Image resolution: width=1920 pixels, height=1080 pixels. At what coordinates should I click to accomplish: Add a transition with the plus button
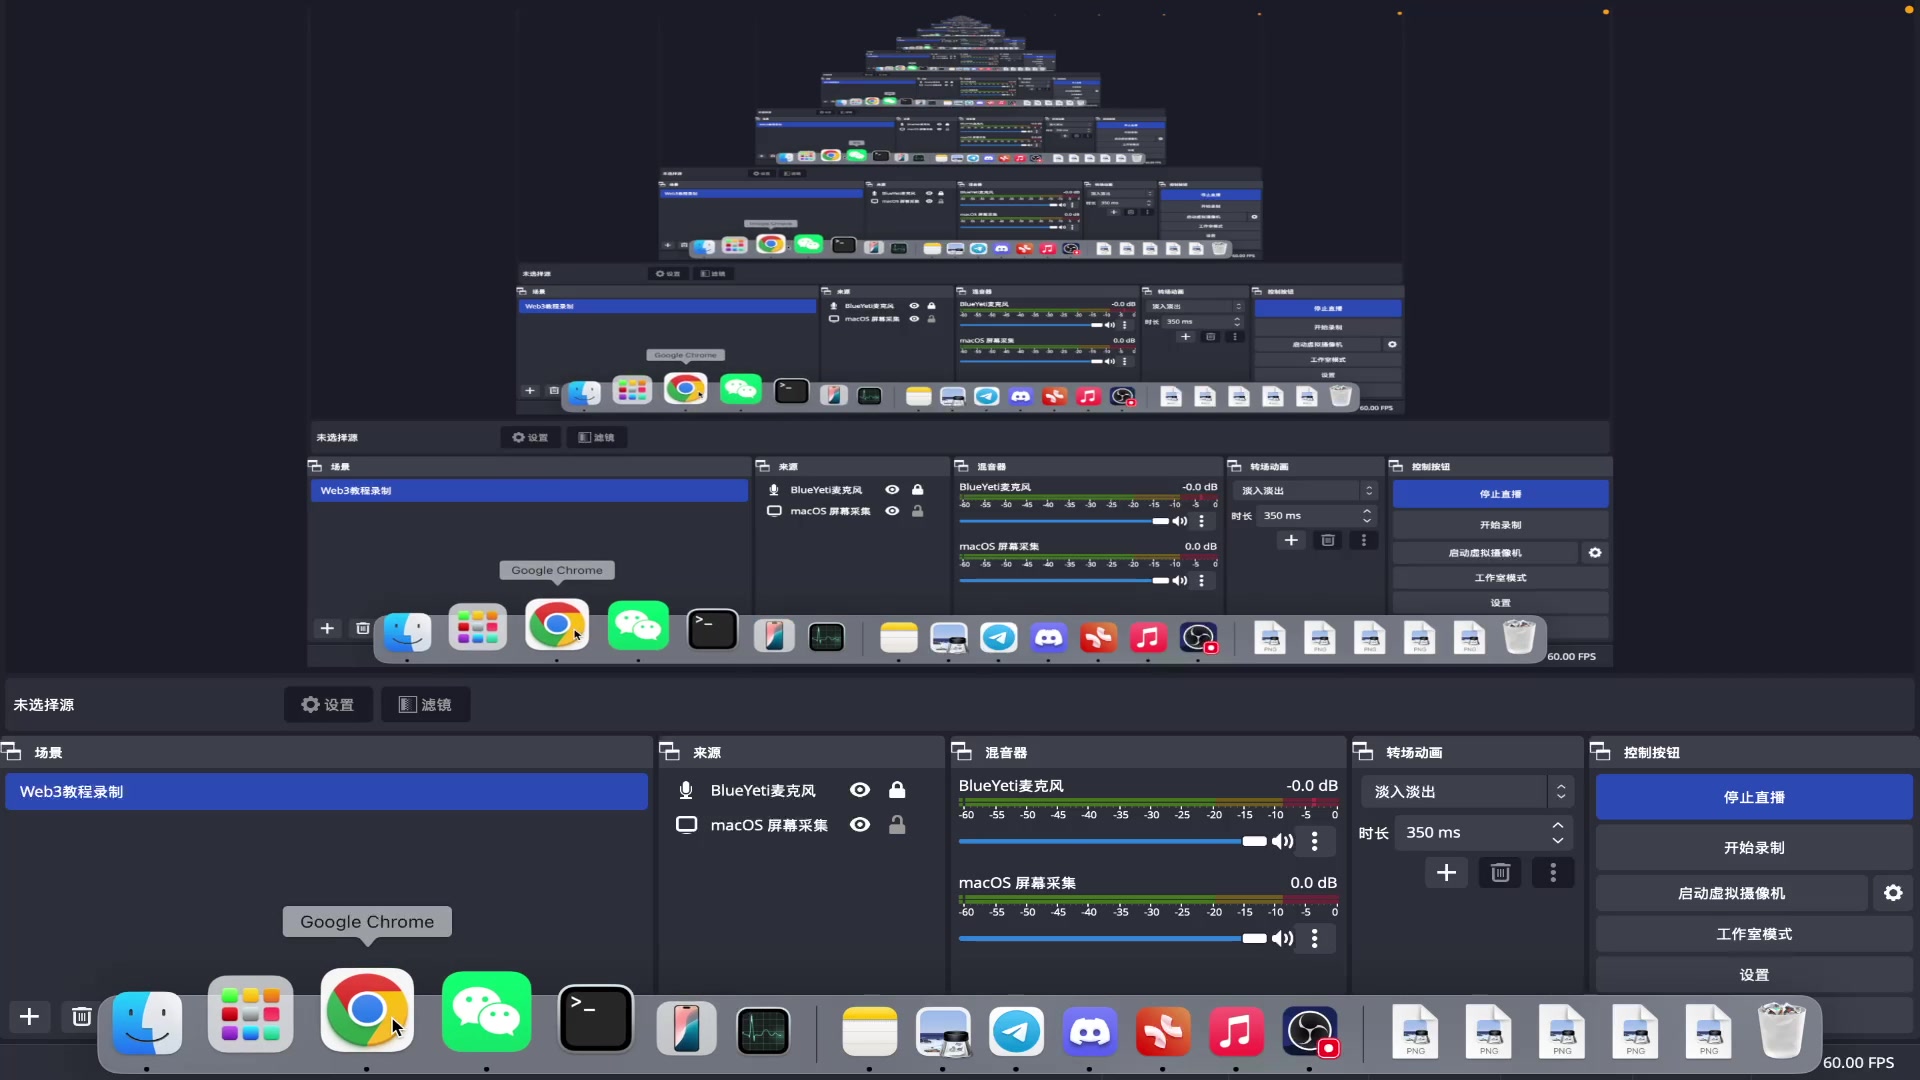coord(1446,873)
